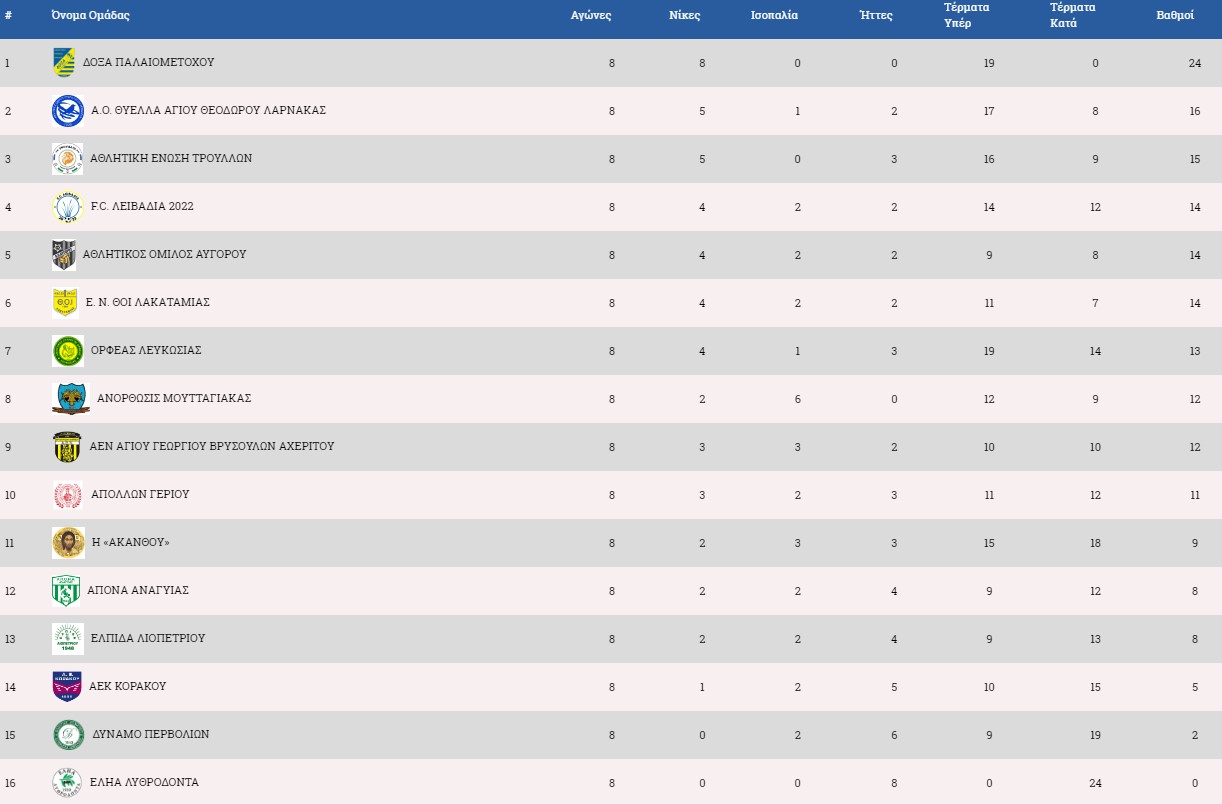The width and height of the screenshot is (1222, 804).
Task: Click the Α.Ο. ΘΥΕΛΛΑ ΑΓΙΟΥ ΘΕΟΔΩΡΟΥ crest
Action: point(68,110)
